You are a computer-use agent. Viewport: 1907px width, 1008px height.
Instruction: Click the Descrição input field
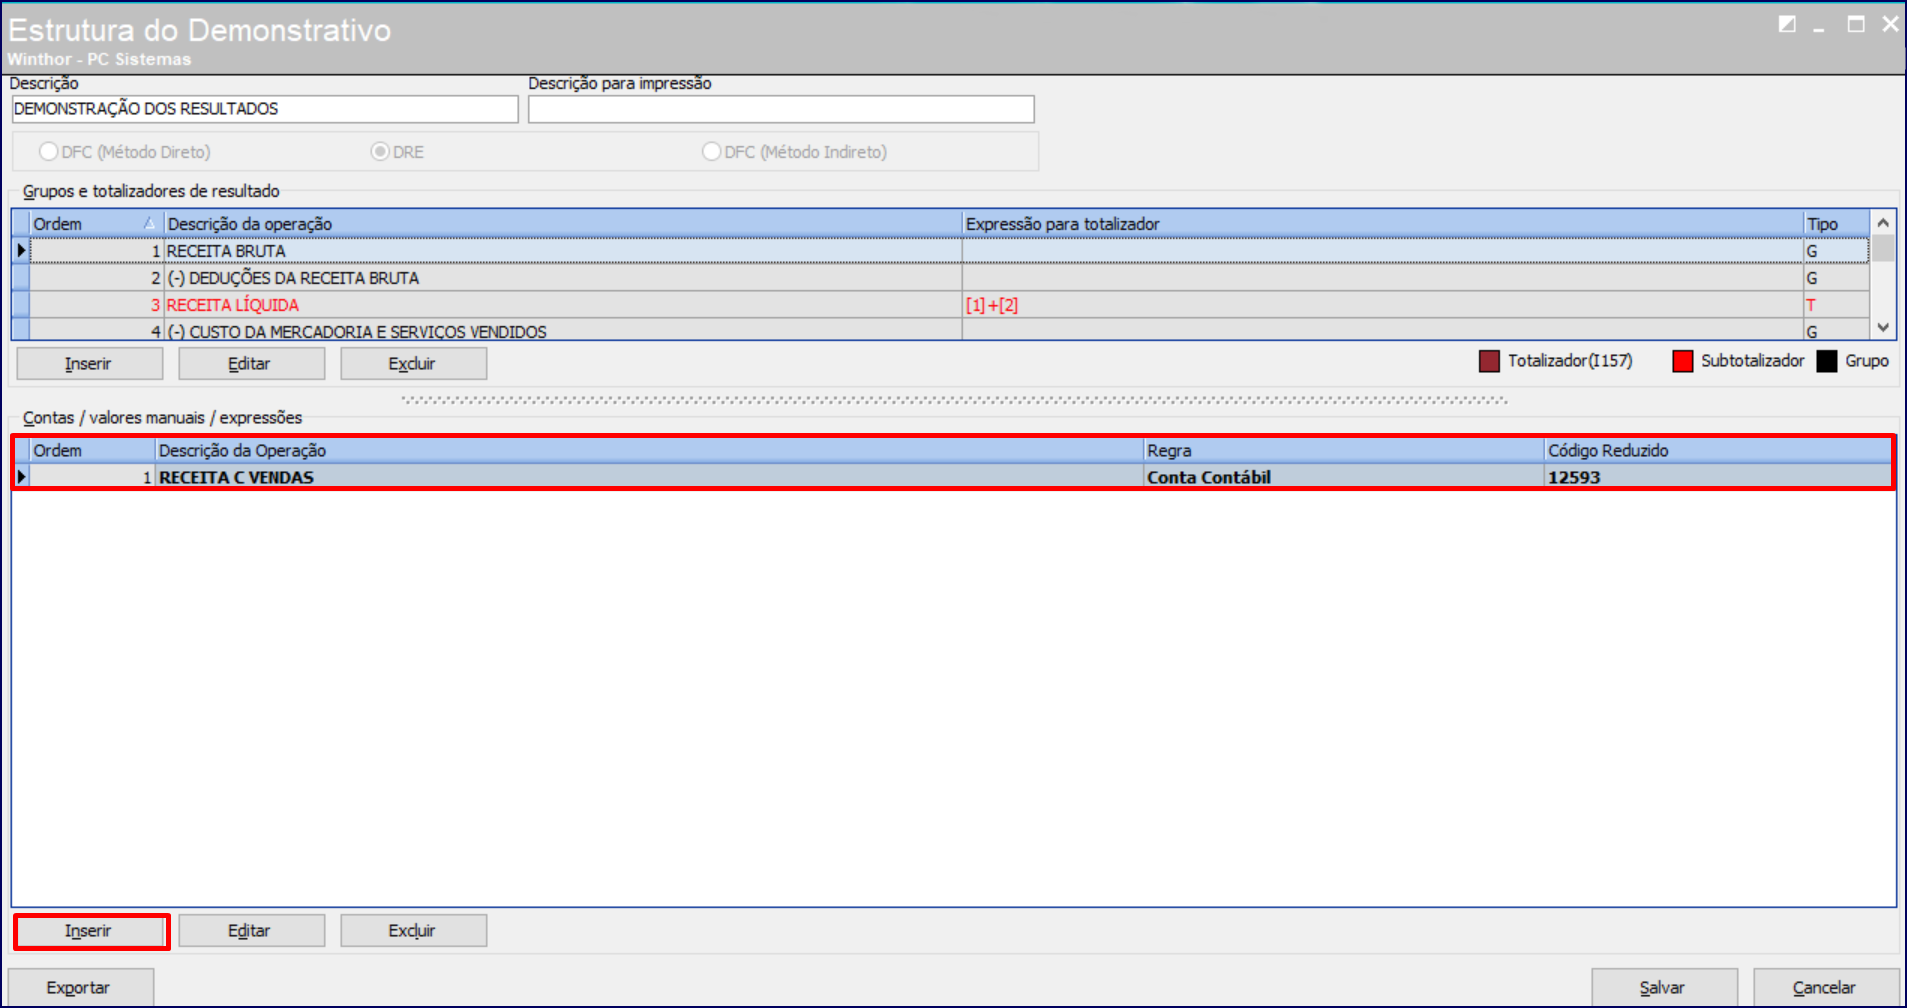pyautogui.click(x=265, y=109)
